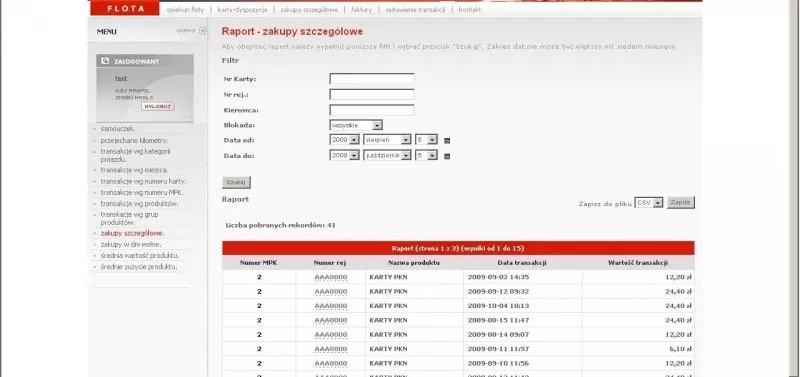Collapse the MENU panel with the X icon
Viewport: 800px width, 377px height.
(x=203, y=31)
